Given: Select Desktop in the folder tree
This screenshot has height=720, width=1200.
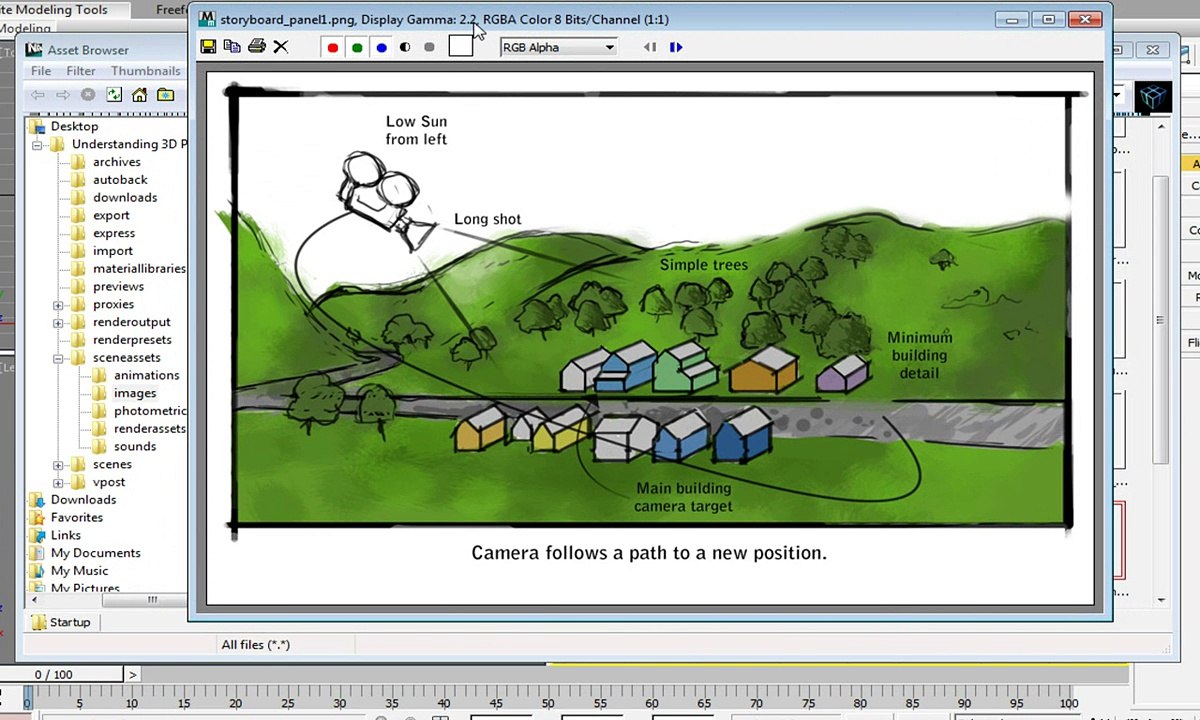Looking at the screenshot, I should pos(75,126).
